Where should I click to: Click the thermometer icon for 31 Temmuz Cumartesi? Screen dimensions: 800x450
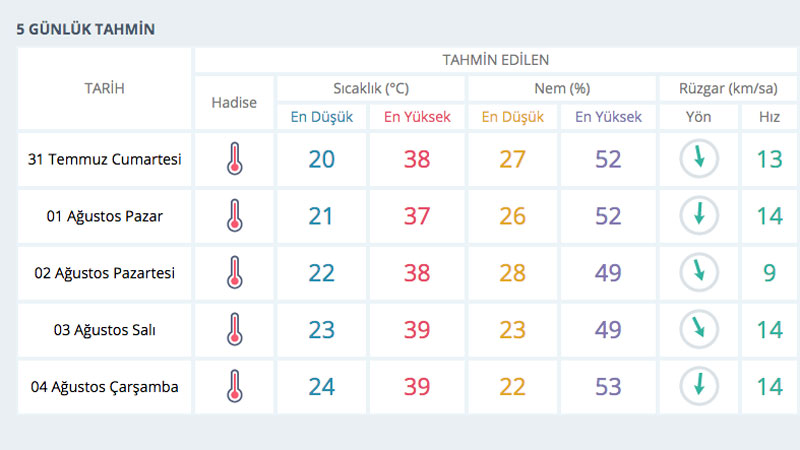tap(234, 159)
